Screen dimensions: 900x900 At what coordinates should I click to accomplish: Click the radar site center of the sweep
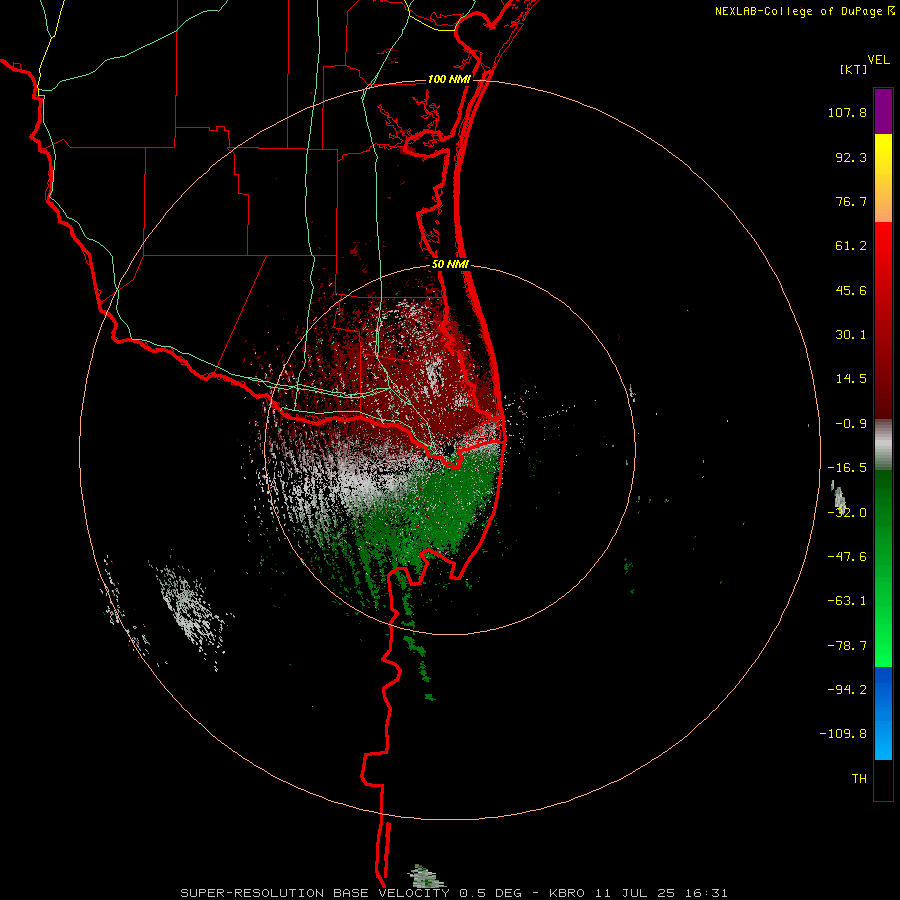[x=448, y=449]
